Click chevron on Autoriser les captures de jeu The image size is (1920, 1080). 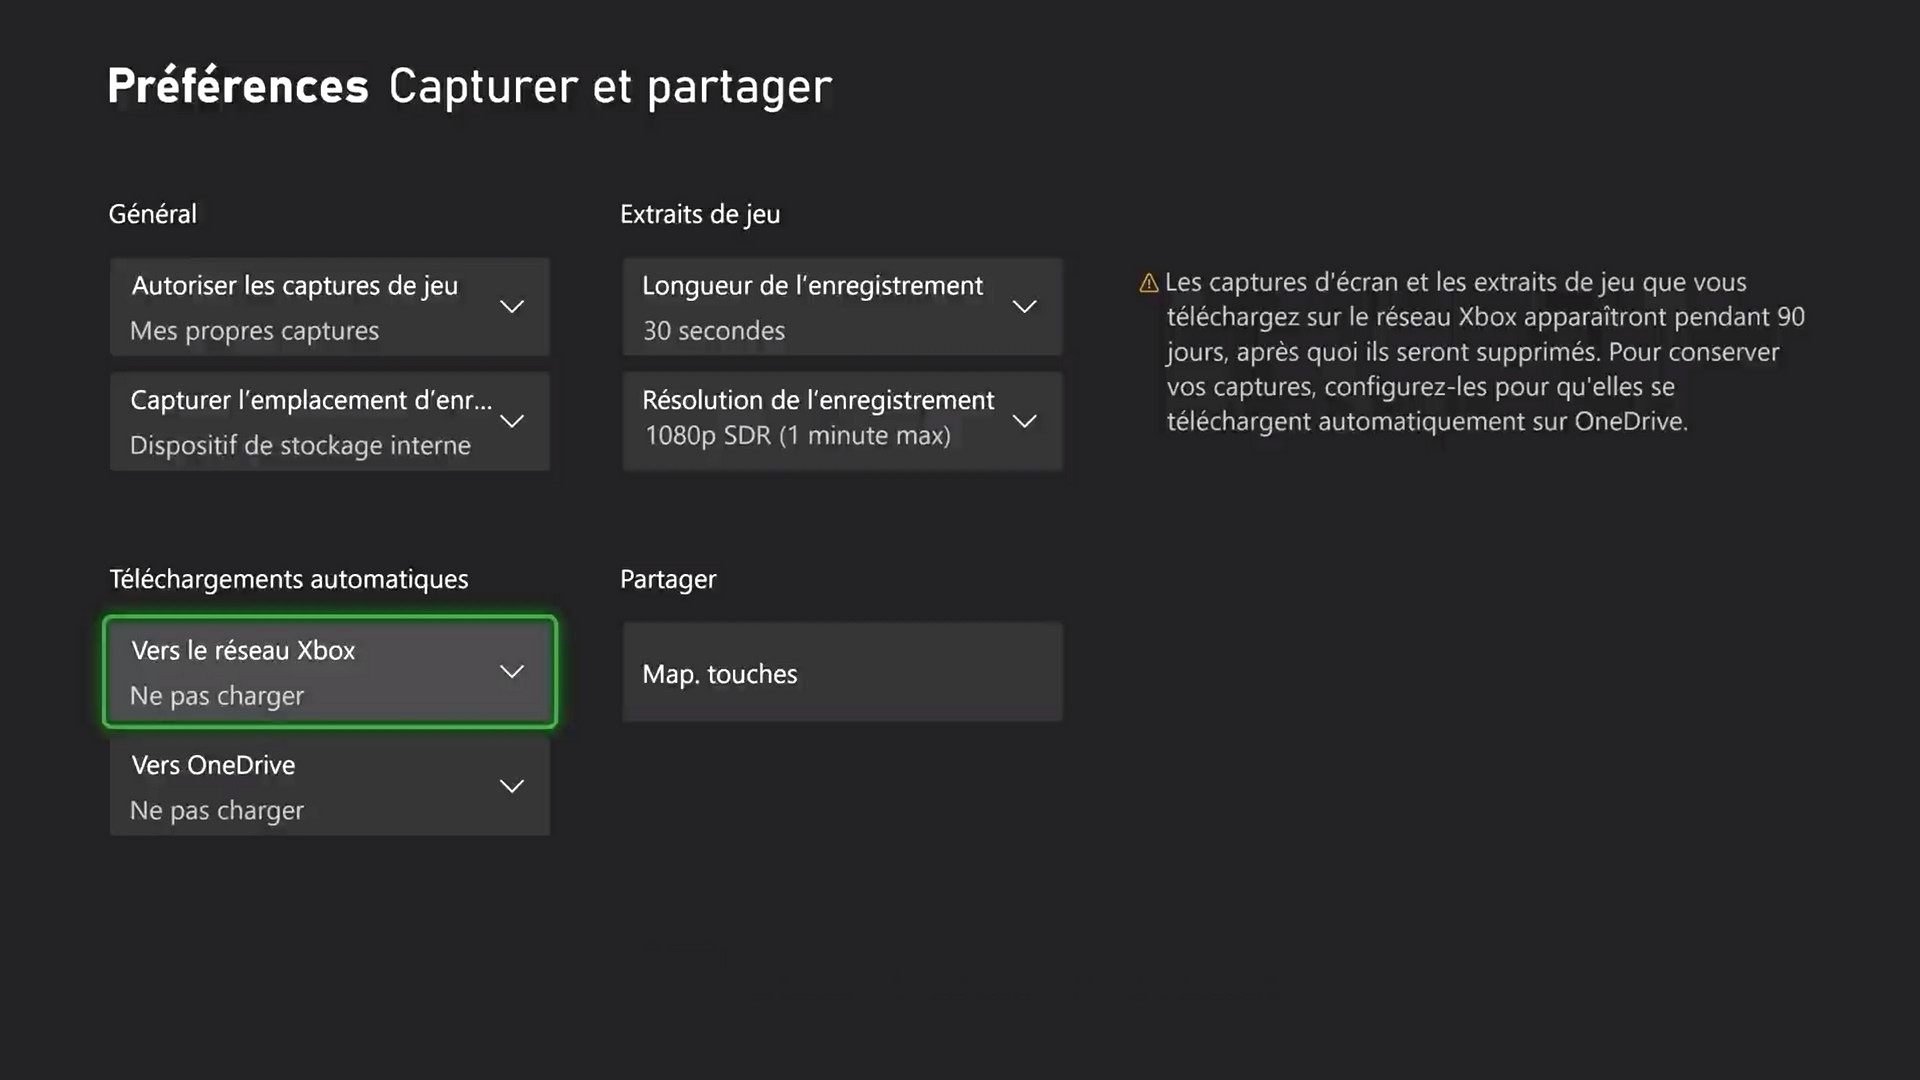(511, 307)
